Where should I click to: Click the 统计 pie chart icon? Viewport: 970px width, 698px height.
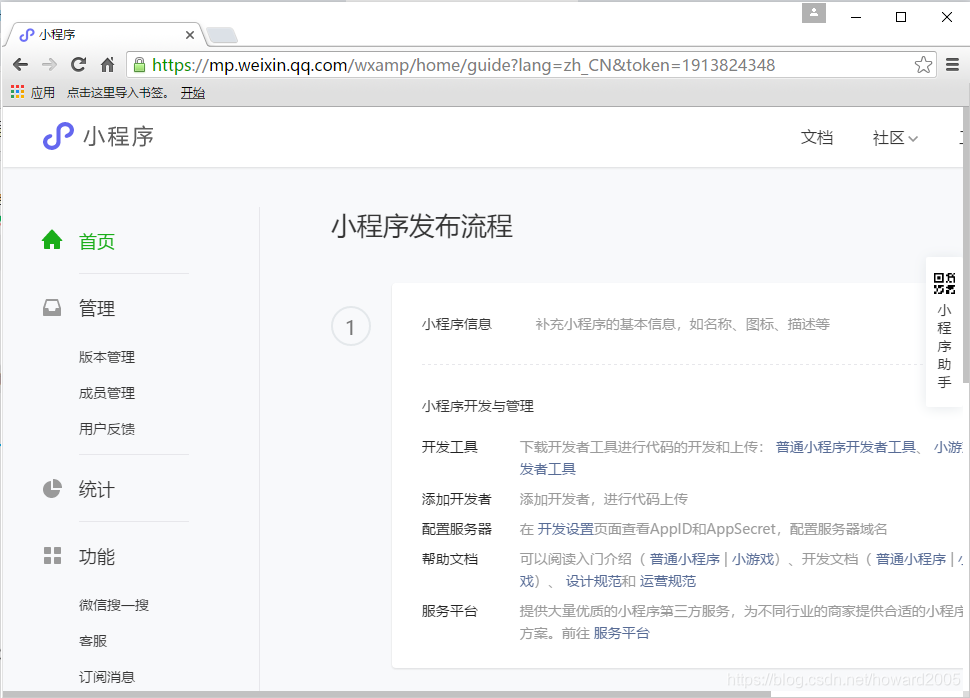[x=51, y=489]
